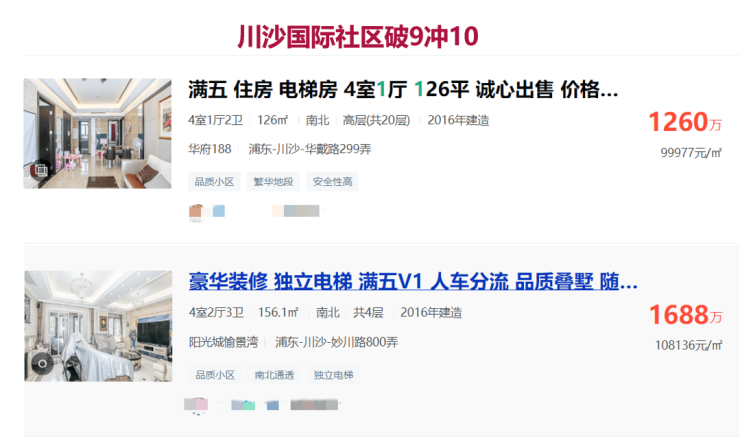Viewport: 740px width, 437px height.
Task: Open the listing title starting 满五 住房 电梯房
Action: click(x=403, y=90)
